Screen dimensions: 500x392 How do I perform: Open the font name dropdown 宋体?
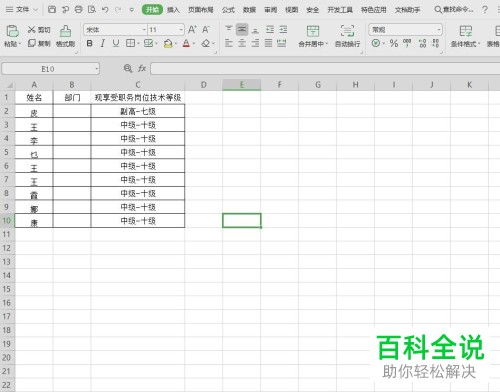144,30
